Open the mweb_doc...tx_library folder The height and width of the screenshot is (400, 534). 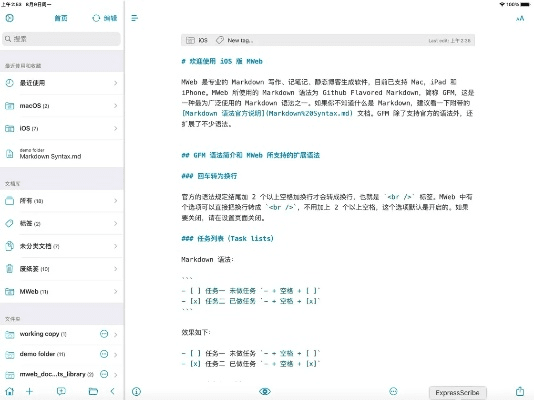coord(62,374)
